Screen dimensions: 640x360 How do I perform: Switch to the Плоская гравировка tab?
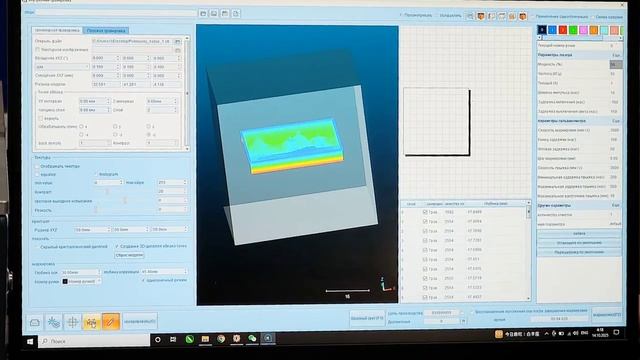tap(106, 31)
